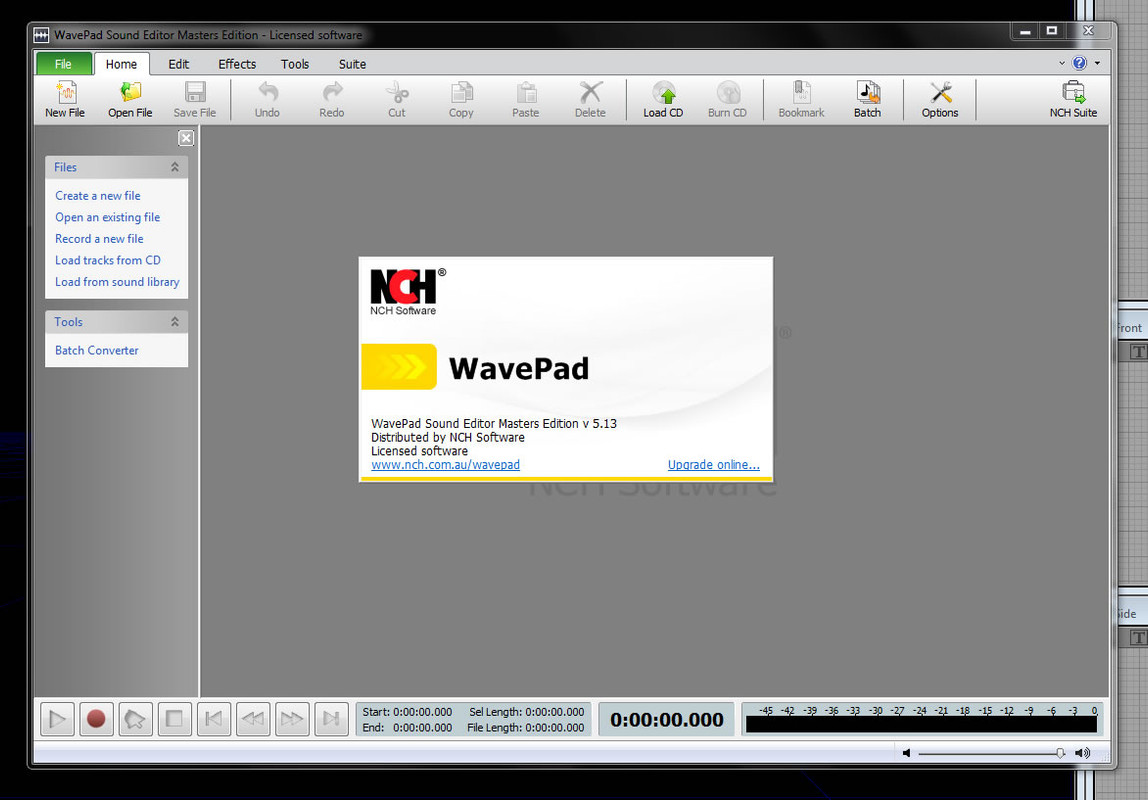Click the loud speaker icon right of volume
Screen dimensions: 1148x800
click(1083, 753)
